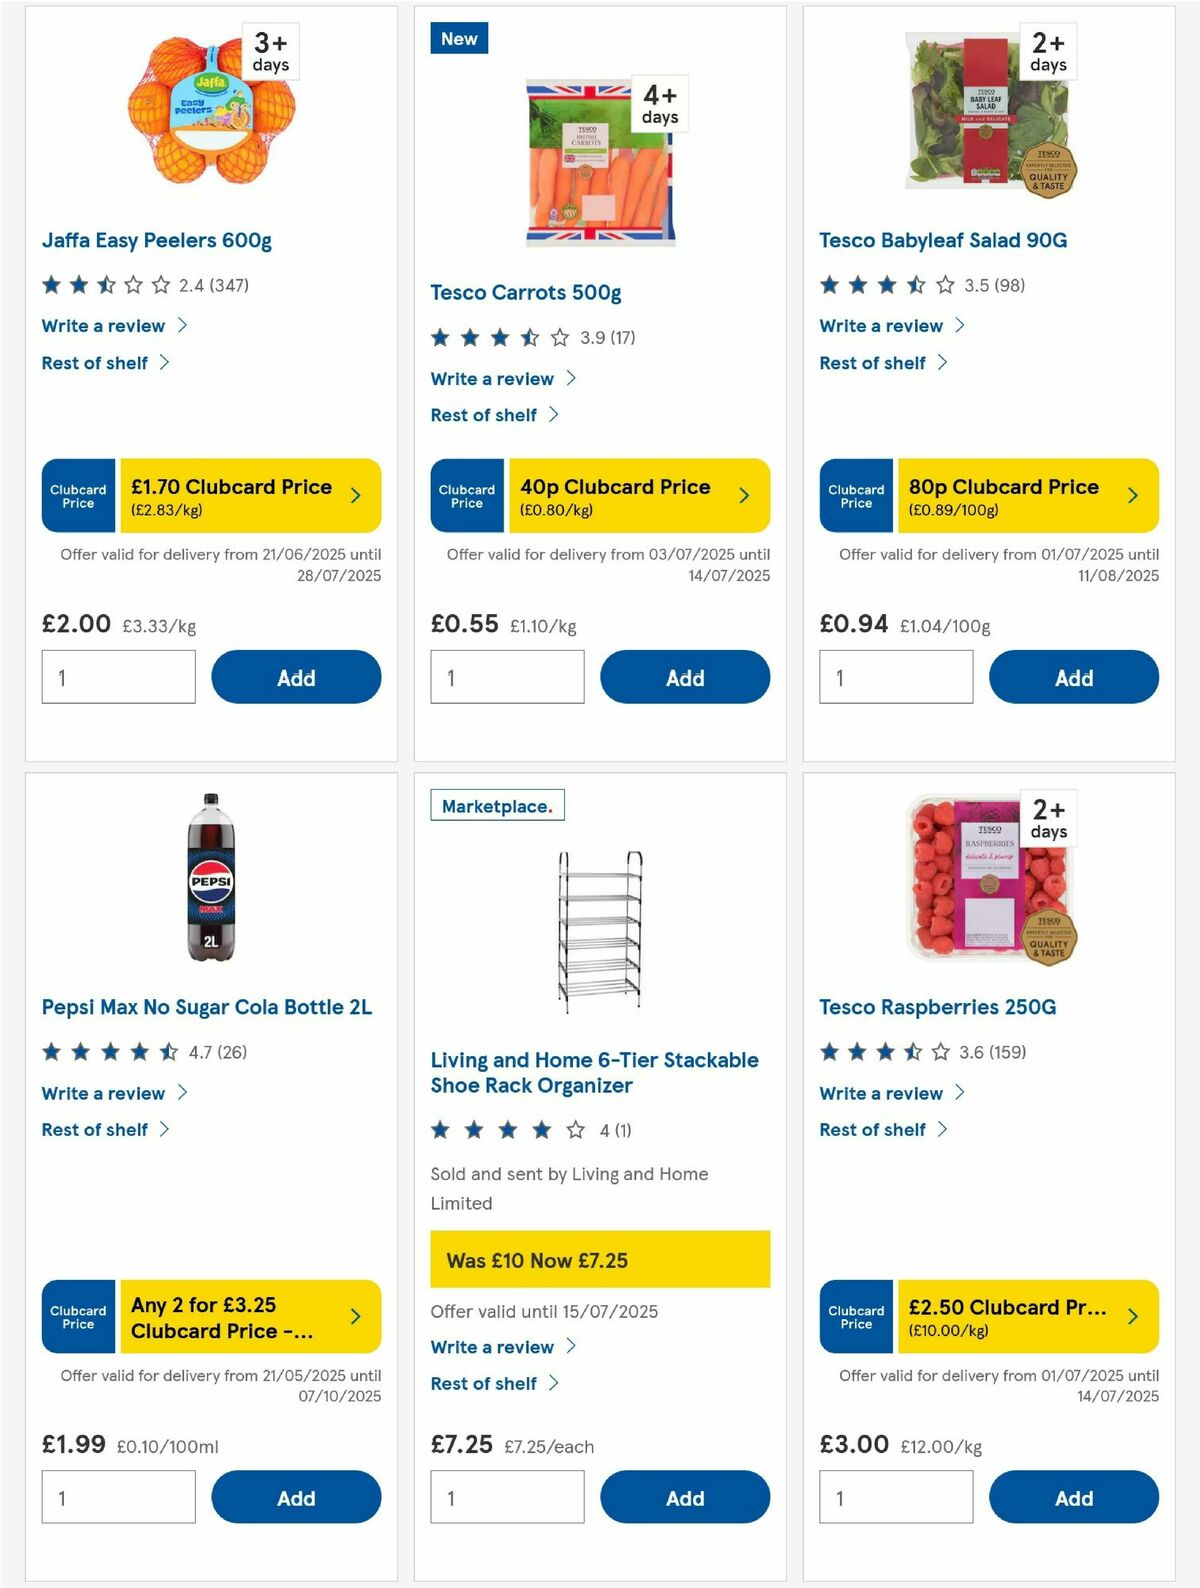Click the star rating on the shoe rack organizer
Viewport: 1200px width, 1588px height.
pos(505,1130)
